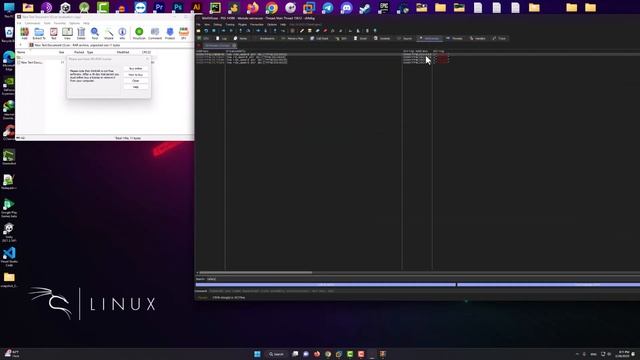Image resolution: width=640 pixels, height=360 pixels.
Task: Switch to the Memory Map tab in x64dbg
Action: coord(293,38)
